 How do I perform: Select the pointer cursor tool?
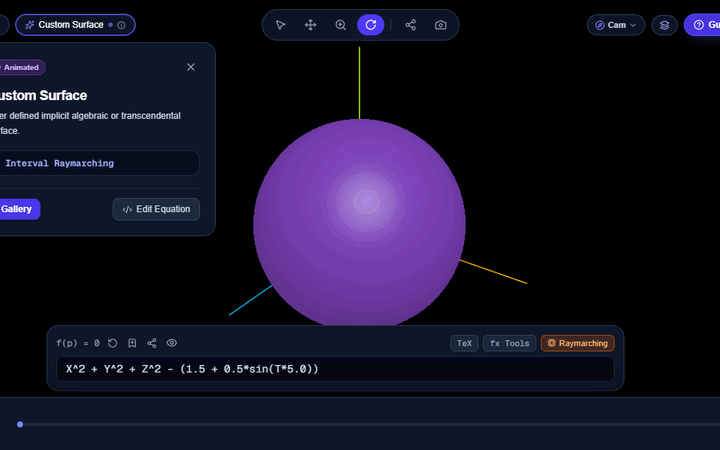[280, 25]
